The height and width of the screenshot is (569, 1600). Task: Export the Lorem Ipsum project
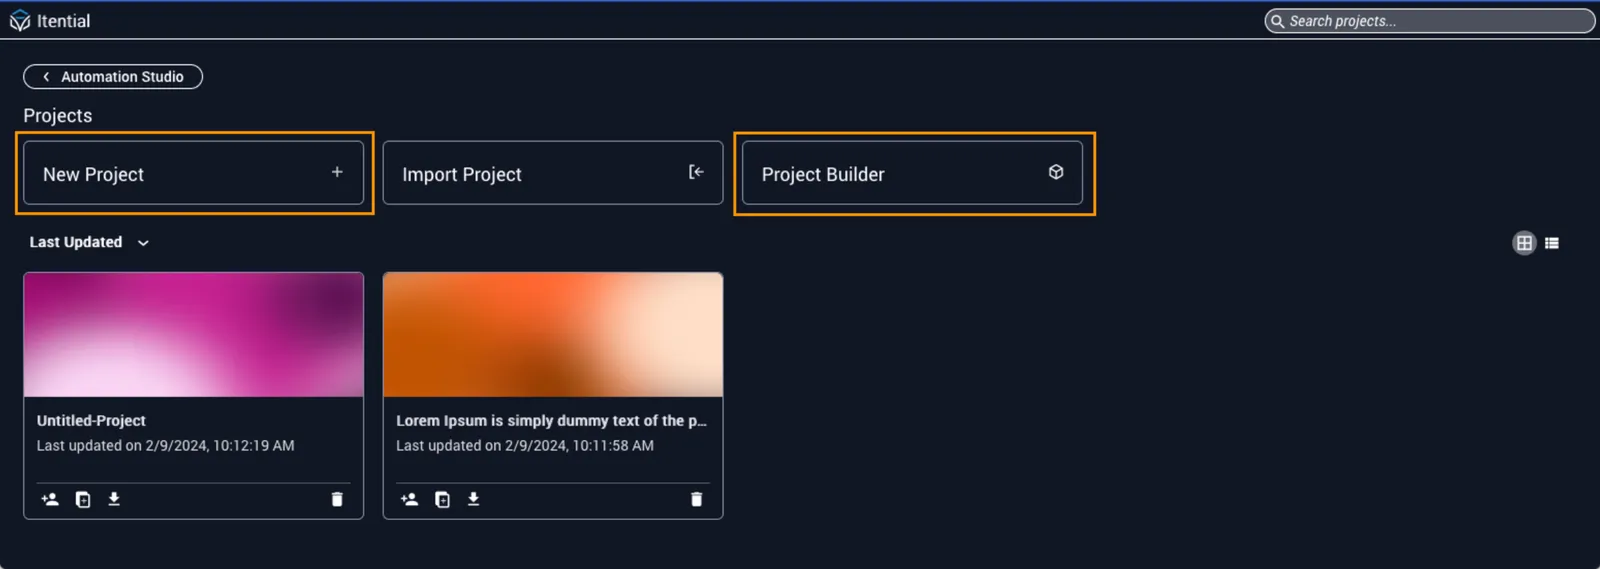pyautogui.click(x=473, y=499)
